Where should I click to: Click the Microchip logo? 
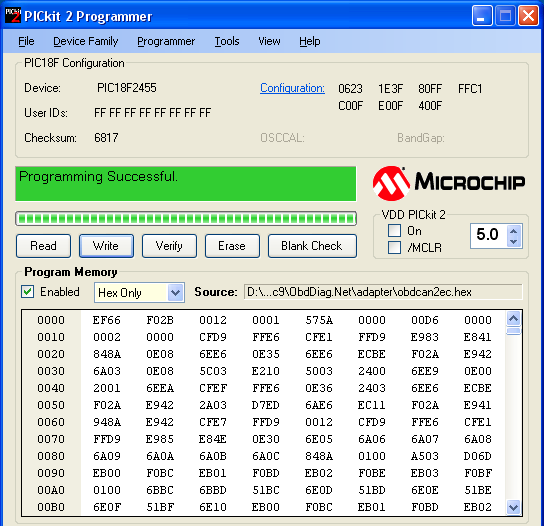(449, 183)
